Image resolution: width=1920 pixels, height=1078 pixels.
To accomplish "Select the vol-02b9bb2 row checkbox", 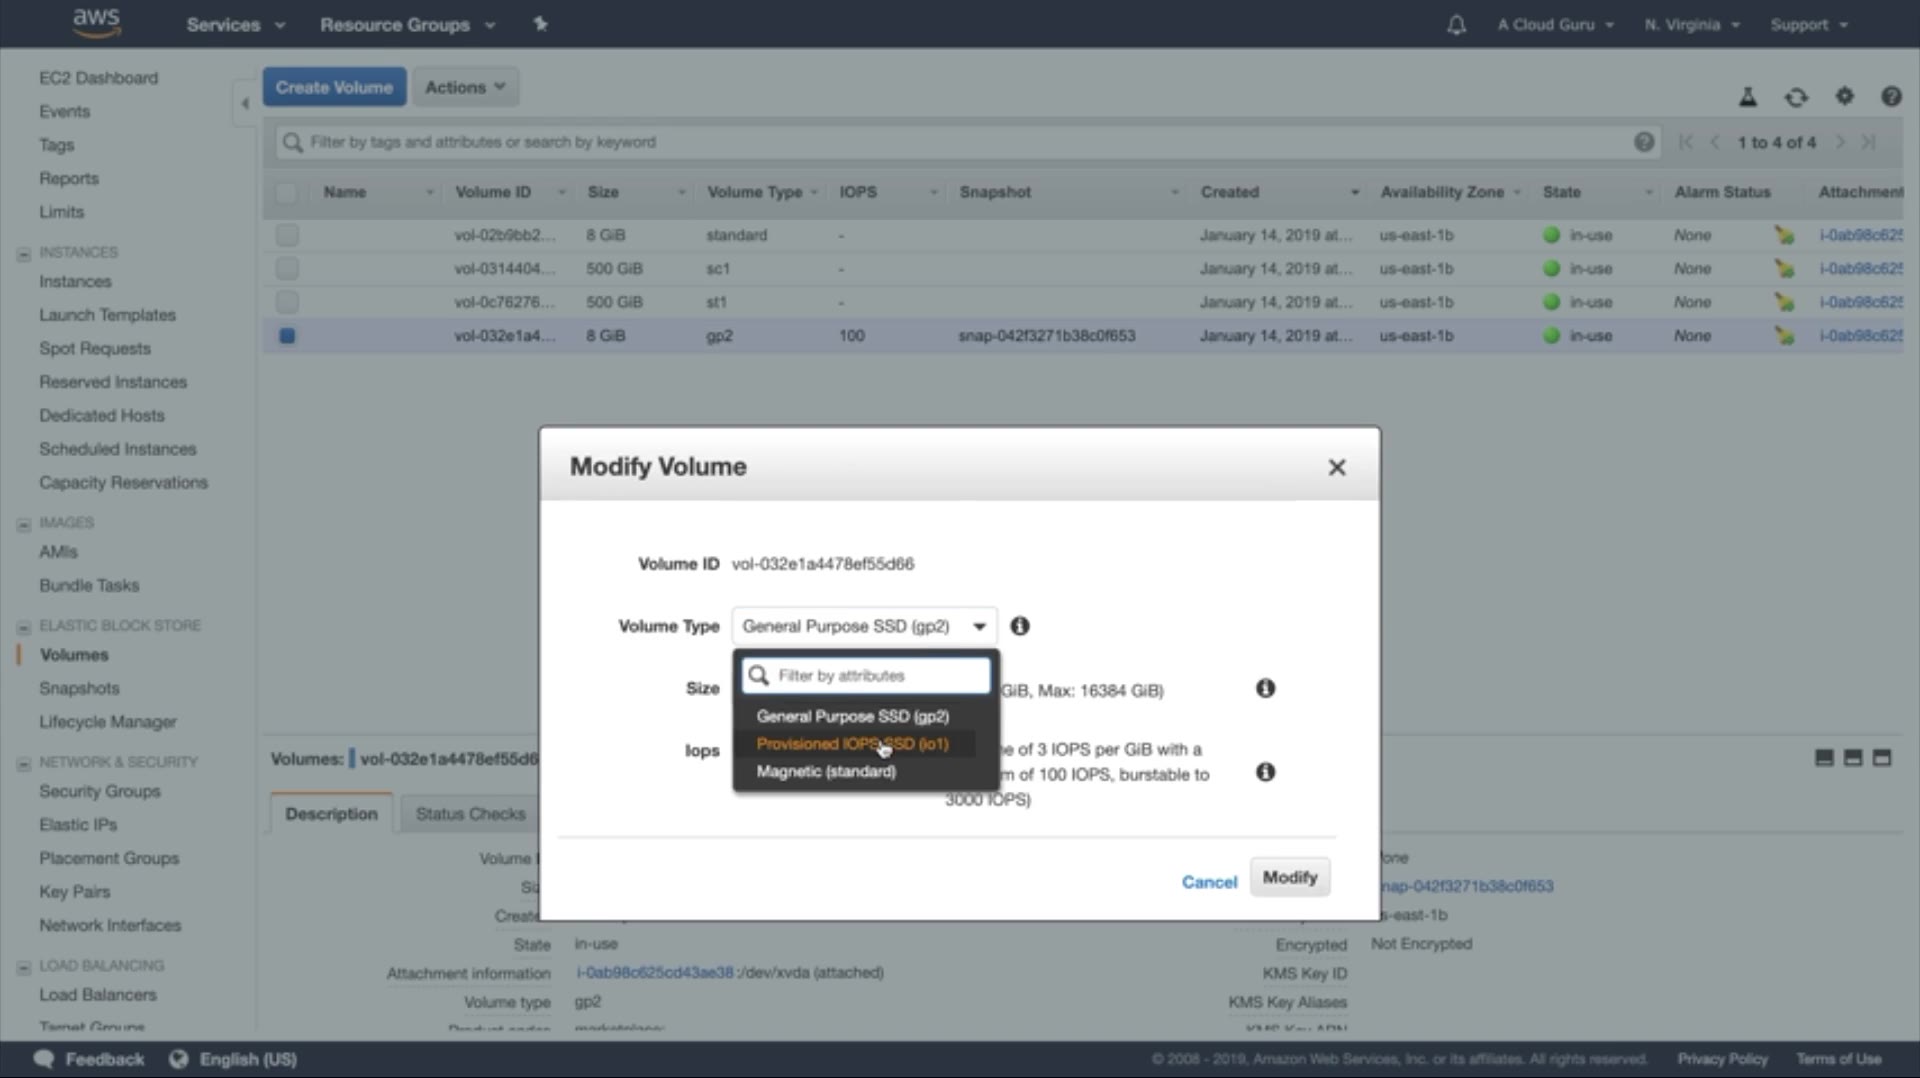I will [x=287, y=235].
